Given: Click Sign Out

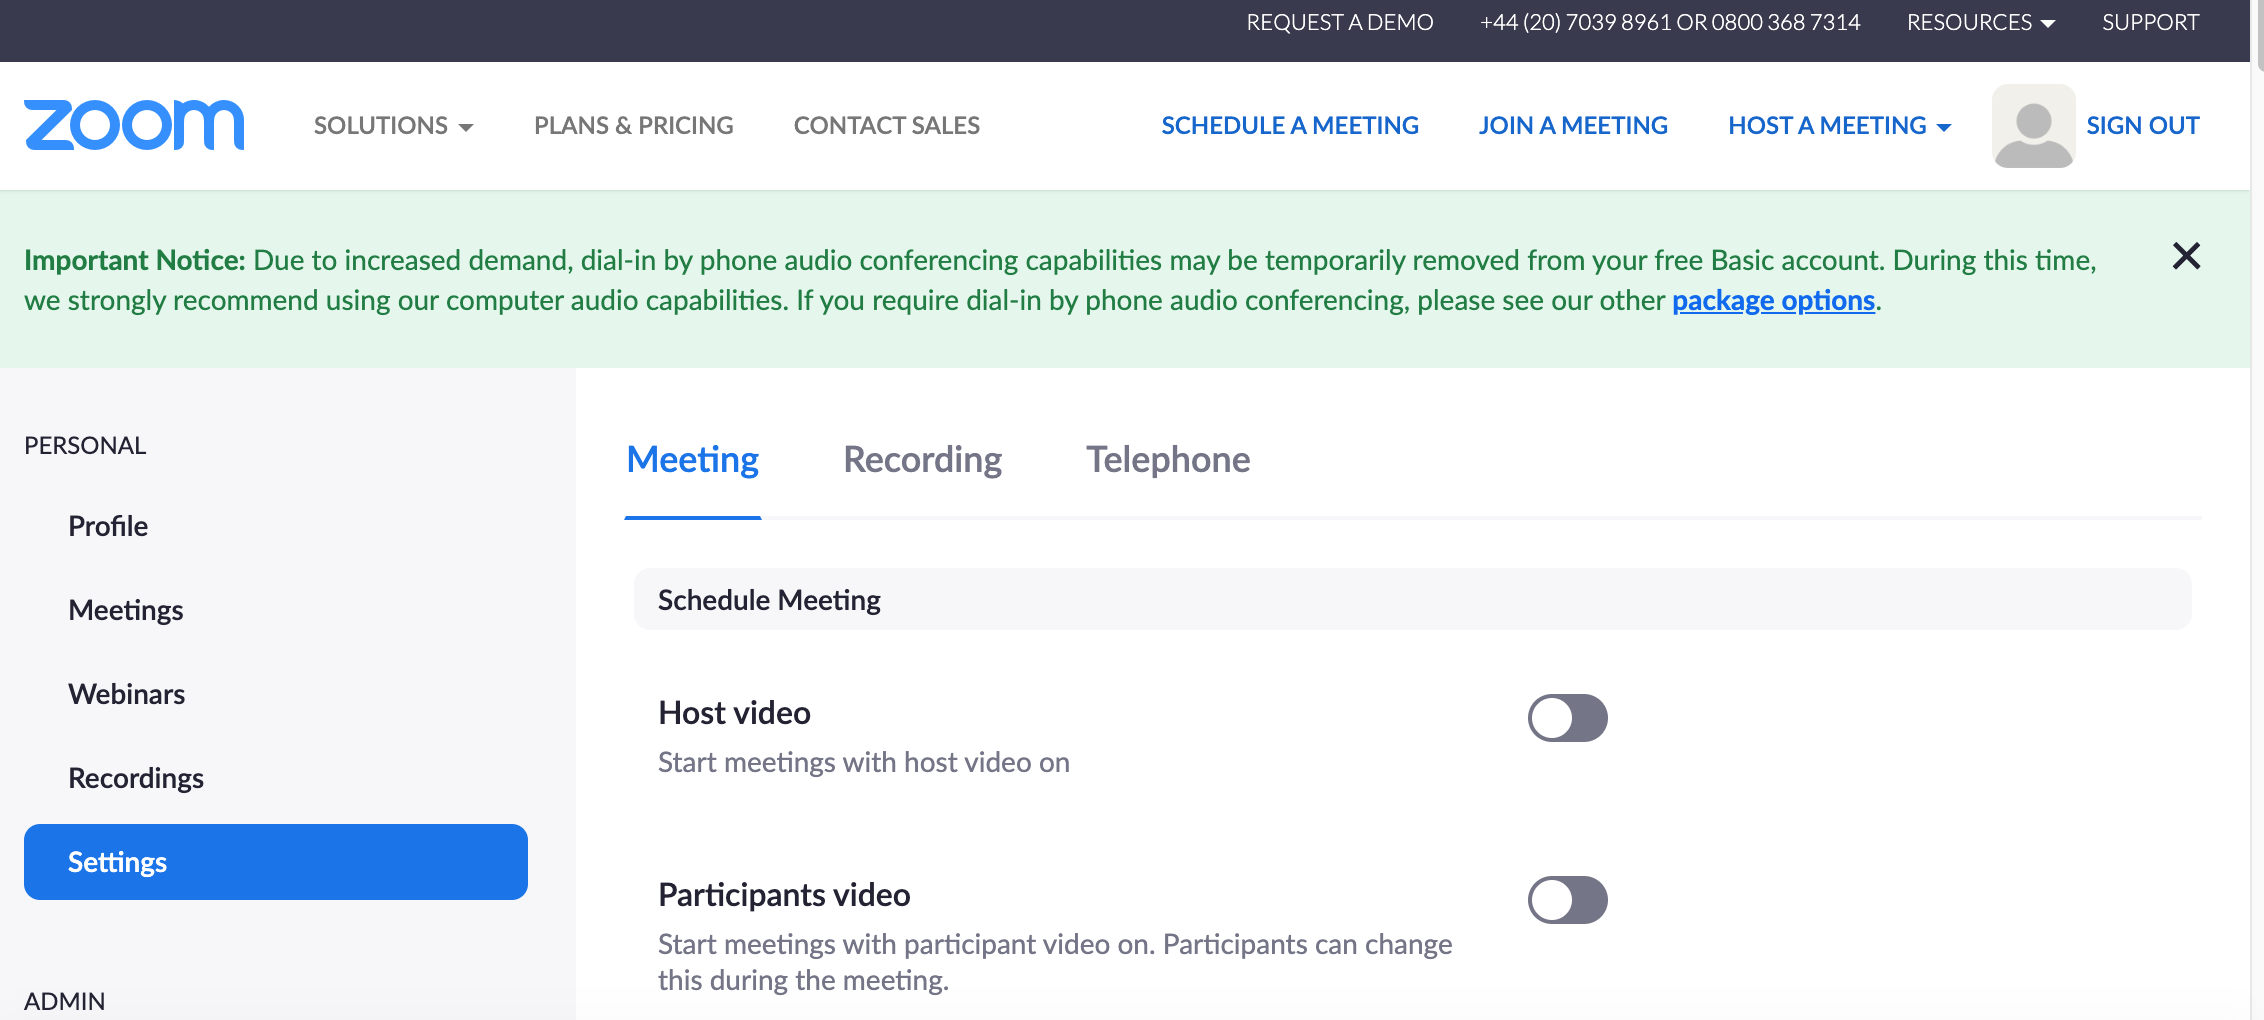Looking at the screenshot, I should click(x=2142, y=126).
